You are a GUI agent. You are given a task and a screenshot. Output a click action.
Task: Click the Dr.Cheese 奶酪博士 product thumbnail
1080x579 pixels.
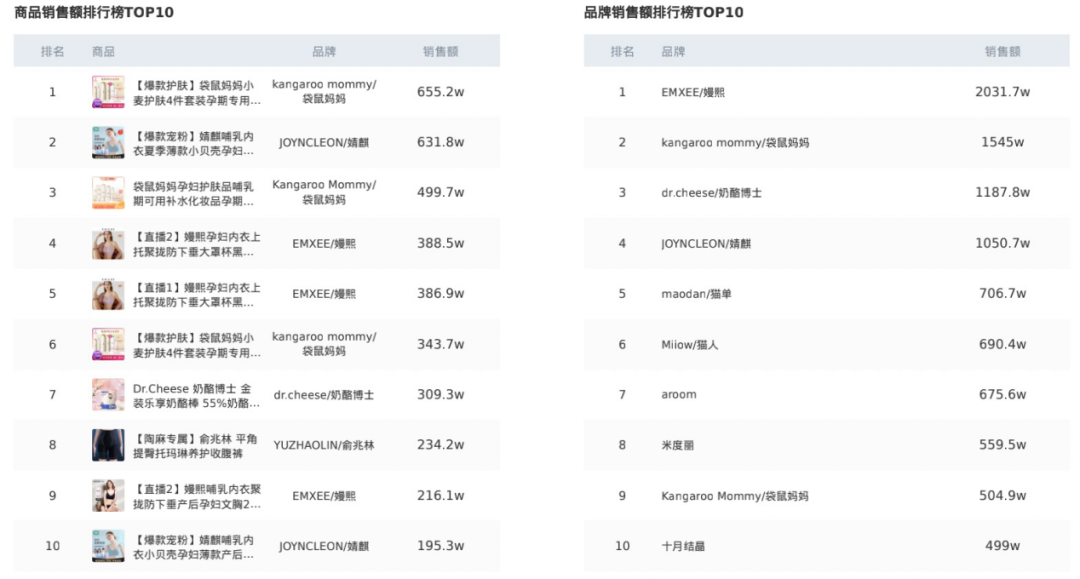(x=108, y=394)
